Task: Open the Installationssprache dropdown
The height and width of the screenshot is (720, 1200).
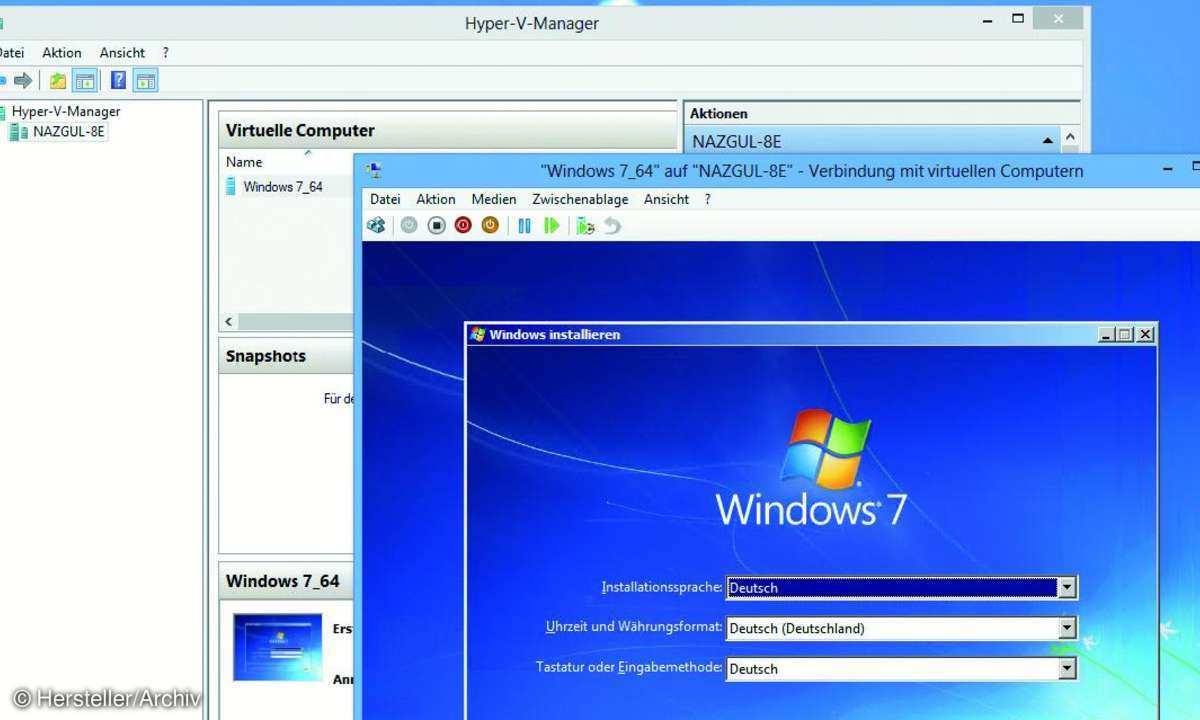Action: pyautogui.click(x=1067, y=588)
